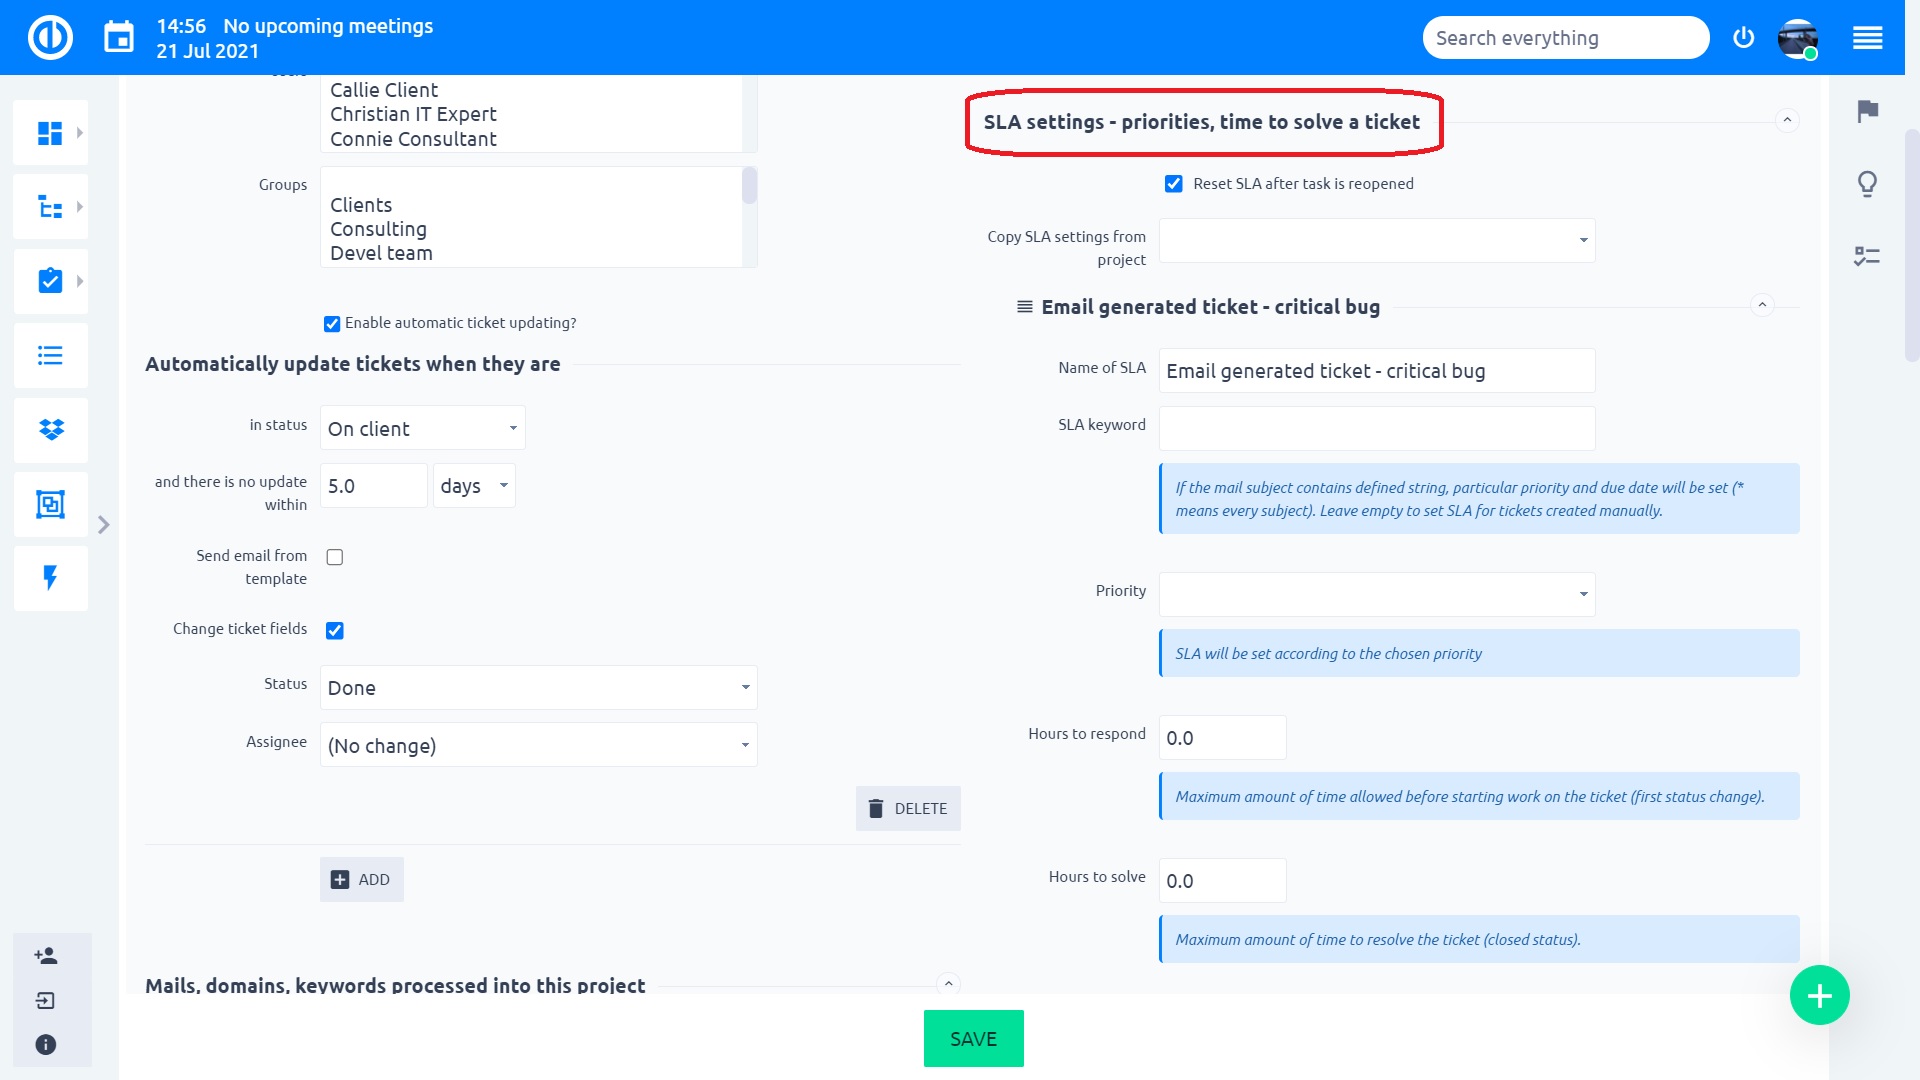Click the ADD button
Viewport: 1920px width, 1080px height.
pyautogui.click(x=362, y=879)
